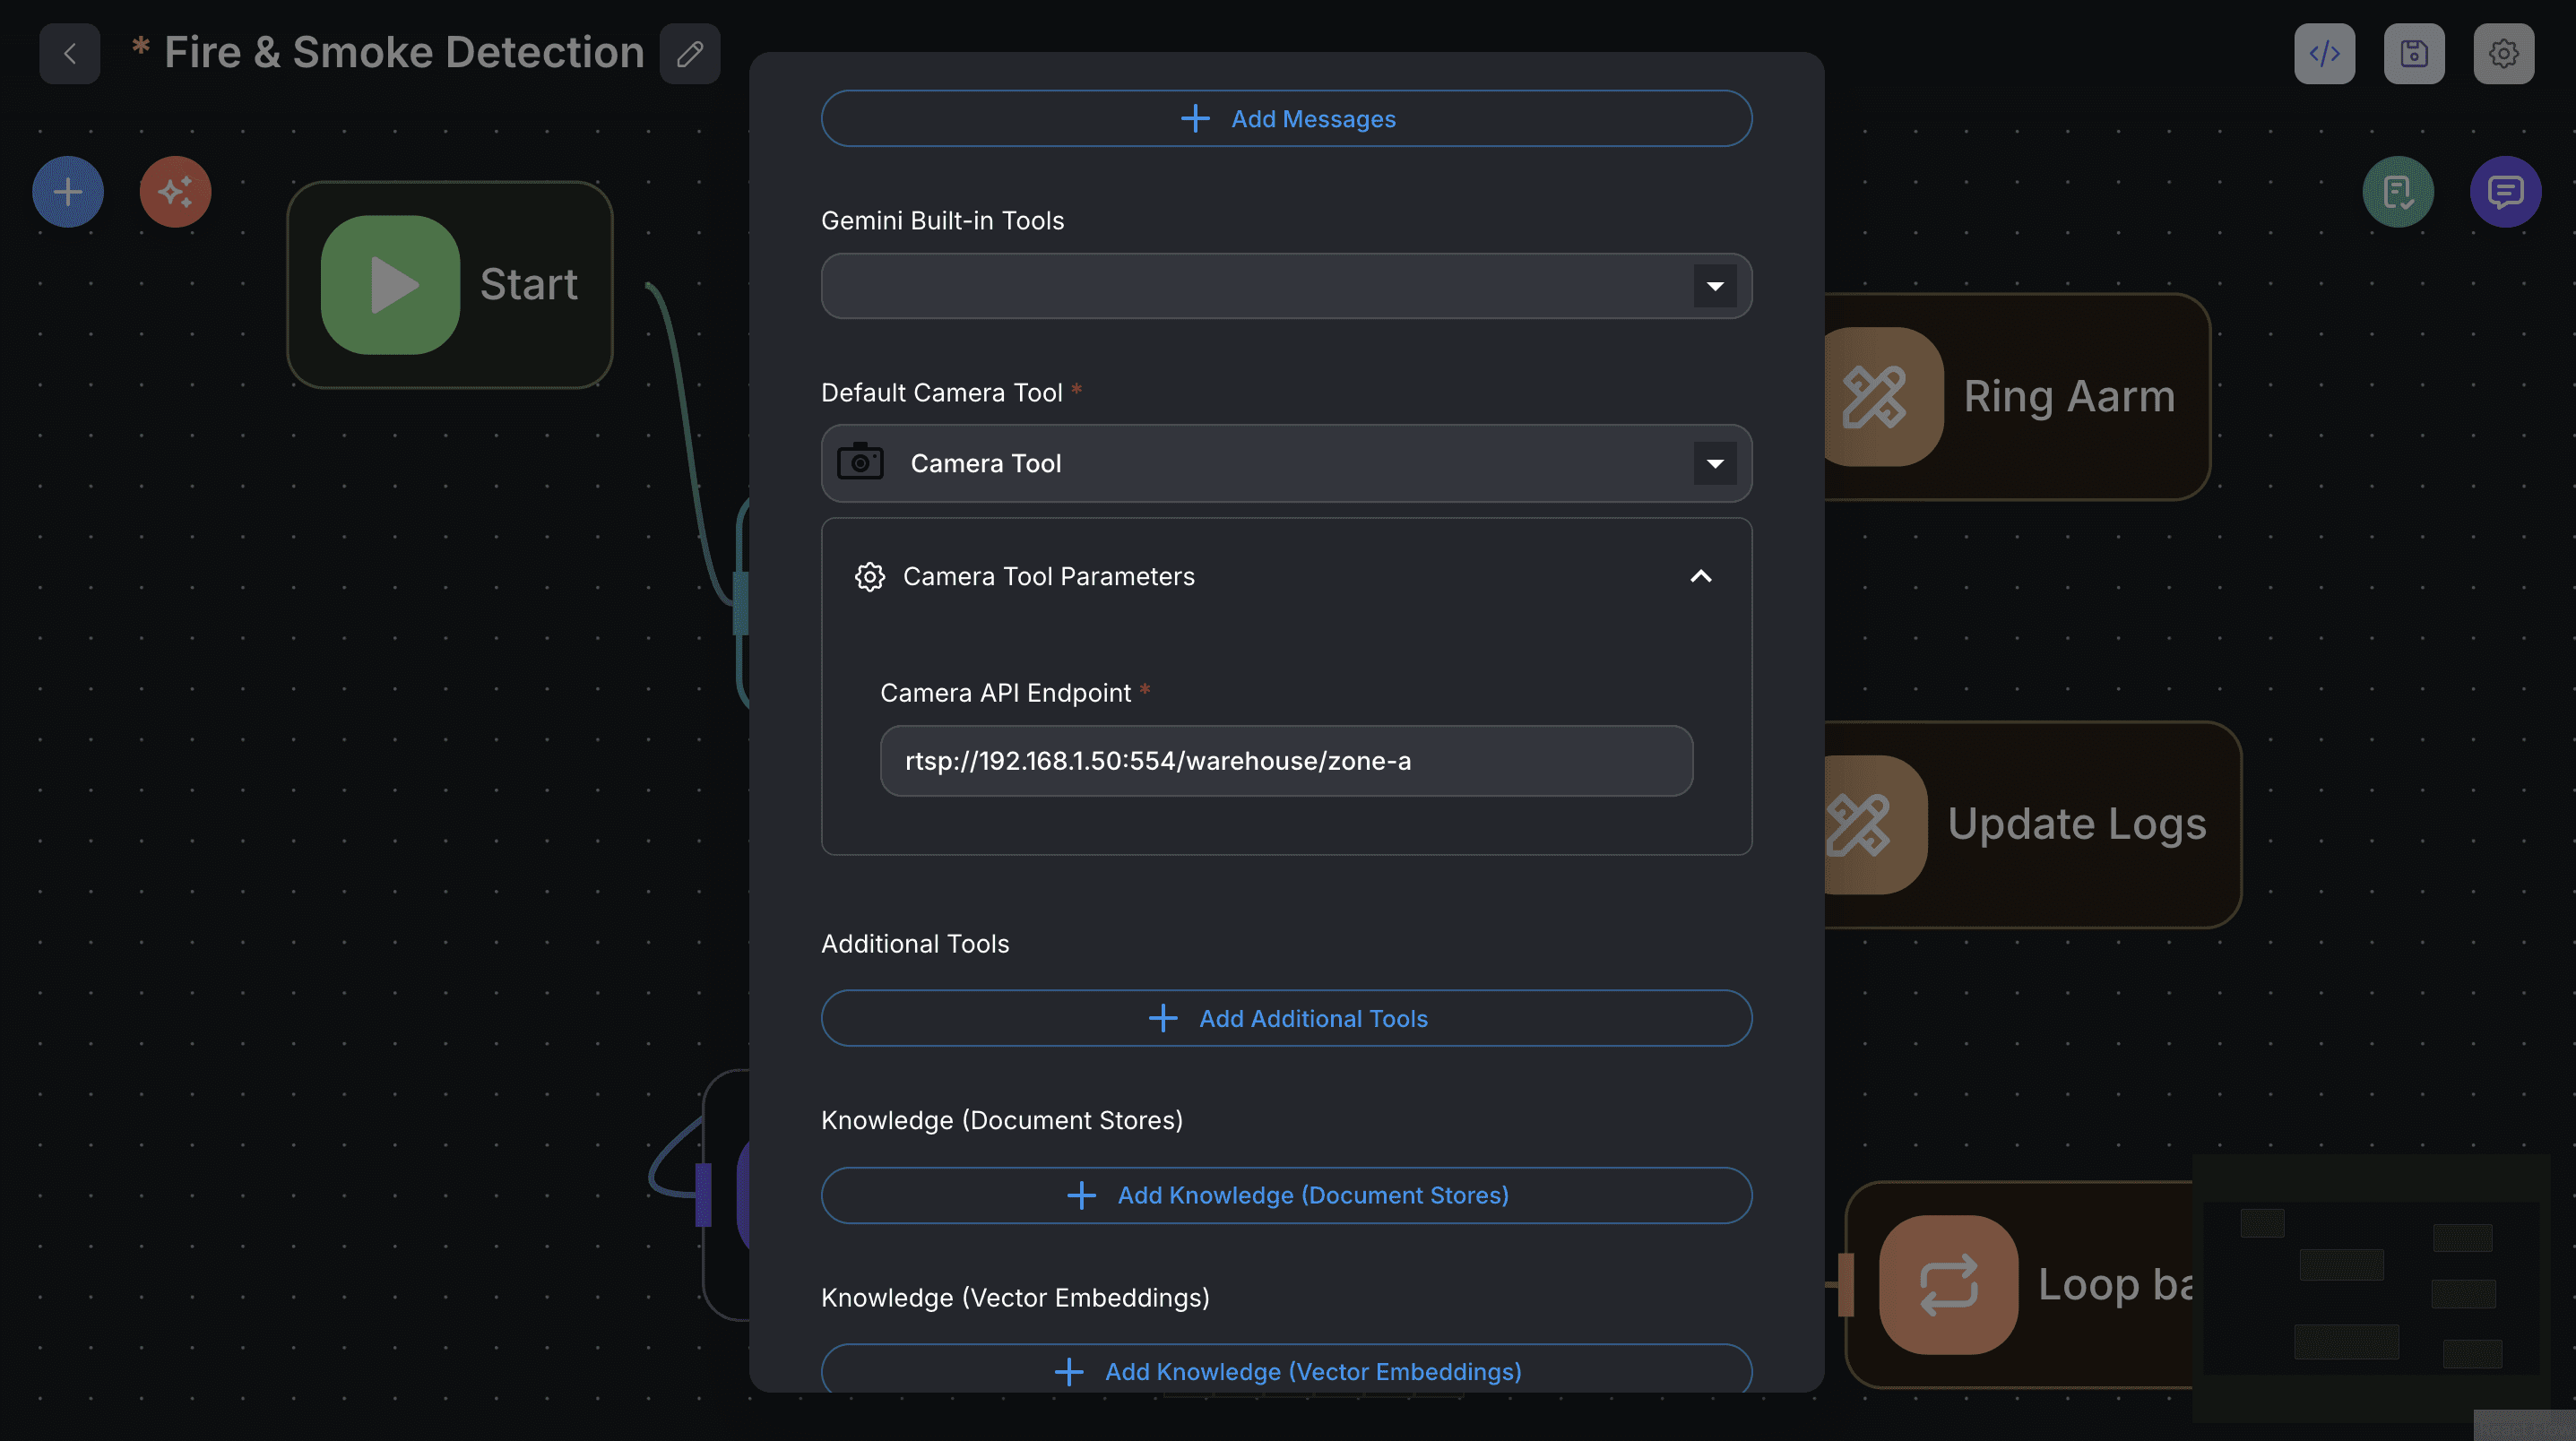Click Add Additional Tools button
The image size is (2576, 1441).
point(1285,1018)
